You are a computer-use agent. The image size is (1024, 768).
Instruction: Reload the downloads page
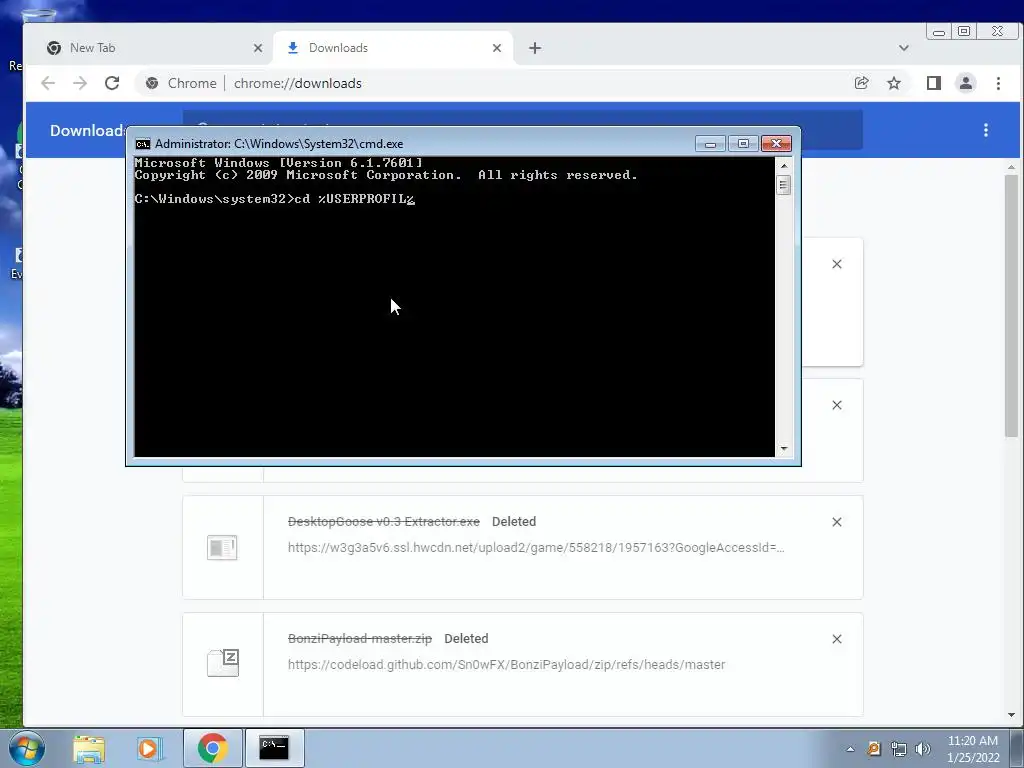112,83
